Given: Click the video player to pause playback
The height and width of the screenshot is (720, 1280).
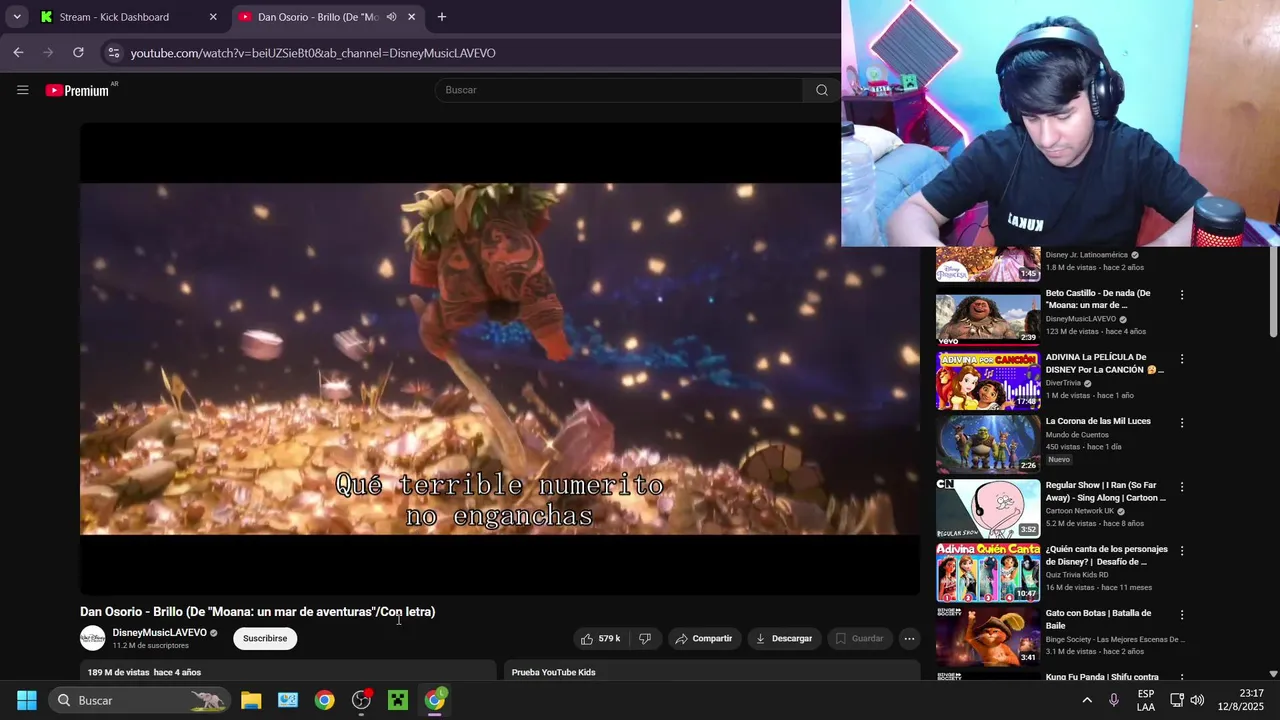Looking at the screenshot, I should [x=500, y=358].
